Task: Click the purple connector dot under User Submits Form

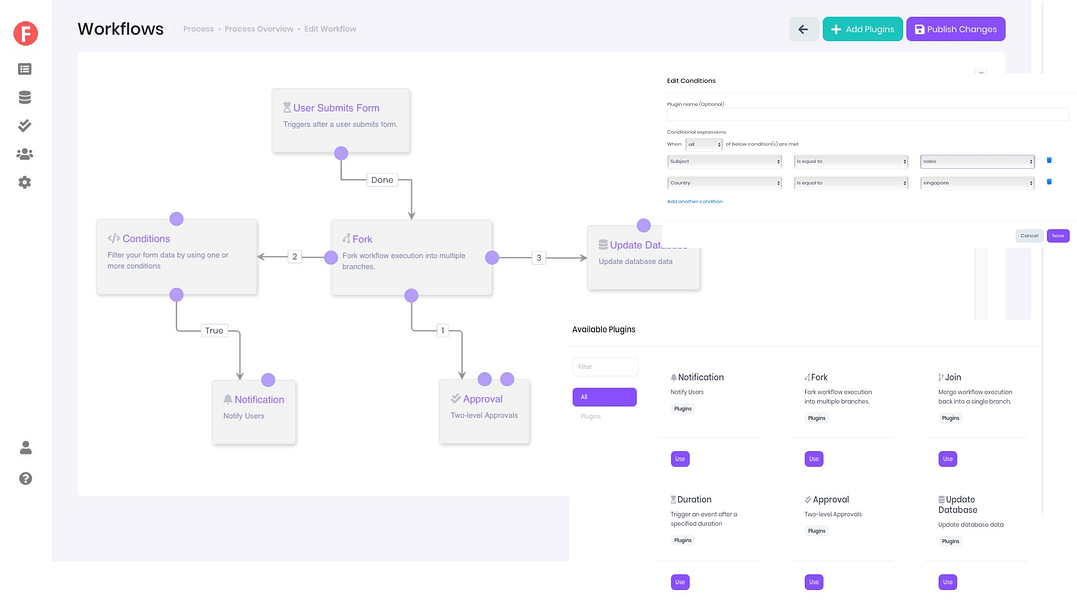Action: pyautogui.click(x=341, y=153)
